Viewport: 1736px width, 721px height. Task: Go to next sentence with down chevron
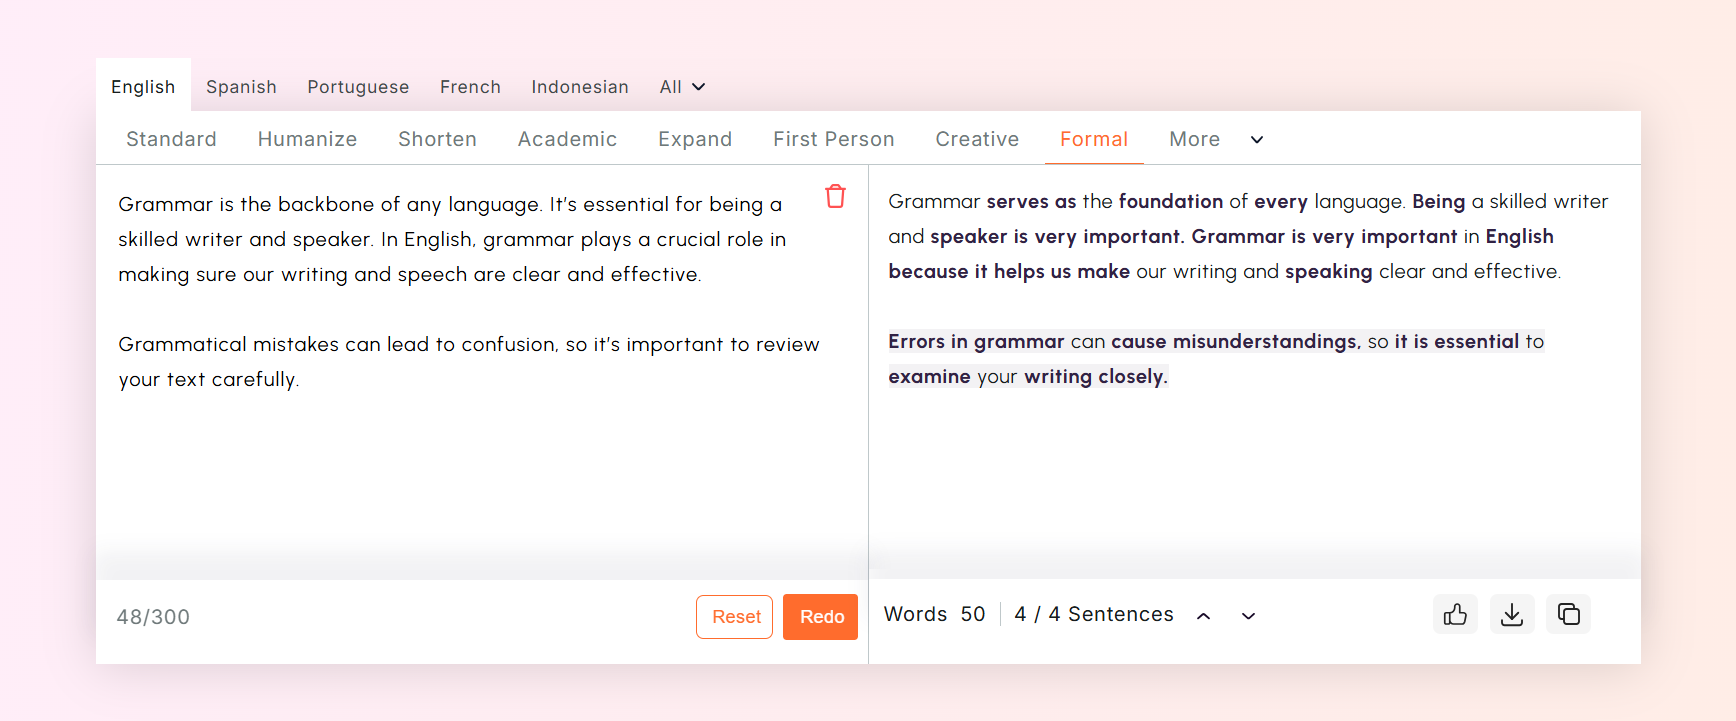1248,616
